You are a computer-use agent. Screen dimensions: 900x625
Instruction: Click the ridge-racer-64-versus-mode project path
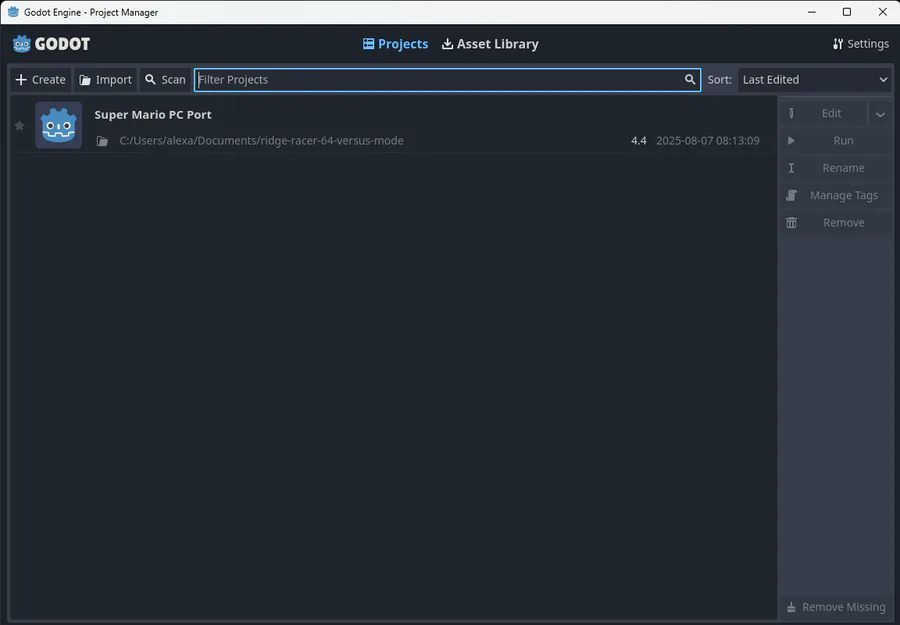click(261, 141)
